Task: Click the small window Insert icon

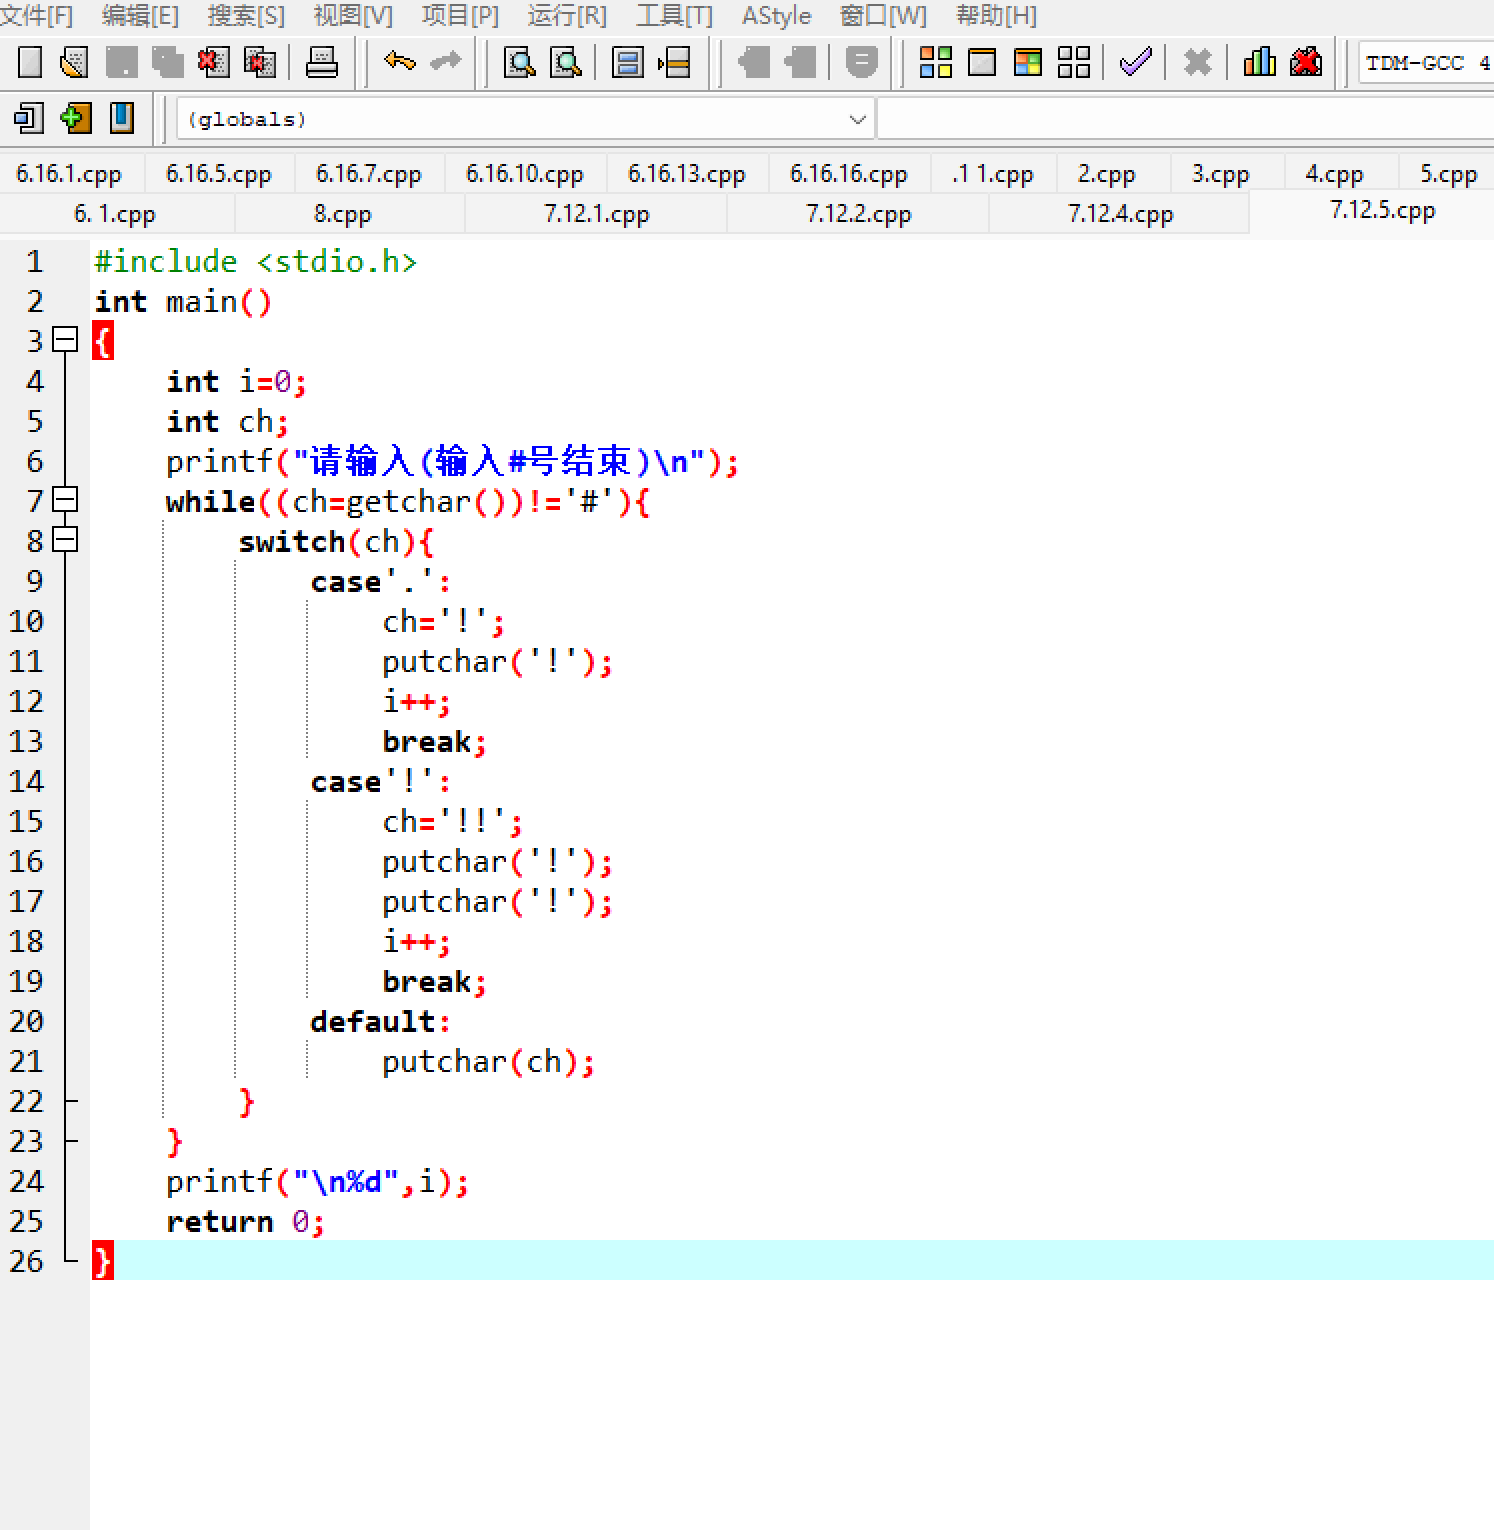Action: tap(29, 118)
